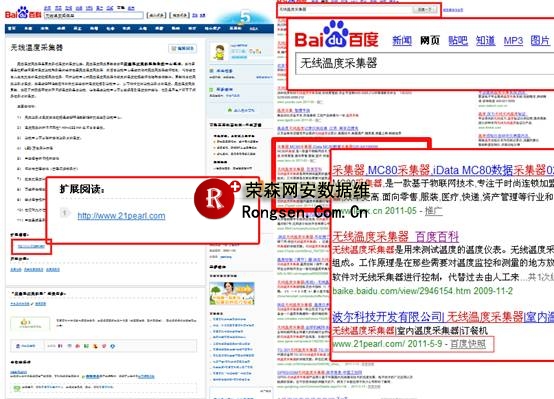Click the sidebar advertisement banner with woman
The width and height of the screenshot is (554, 399).
(232, 293)
